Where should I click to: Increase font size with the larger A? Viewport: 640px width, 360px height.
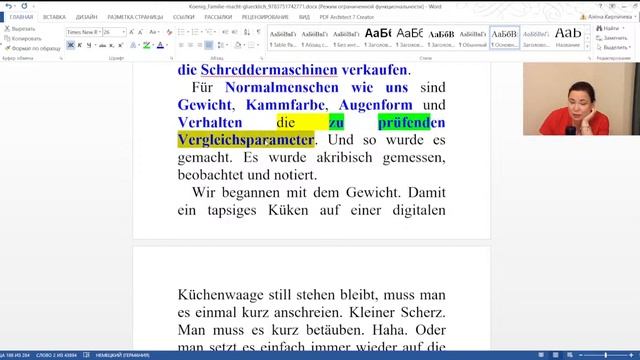coord(131,32)
